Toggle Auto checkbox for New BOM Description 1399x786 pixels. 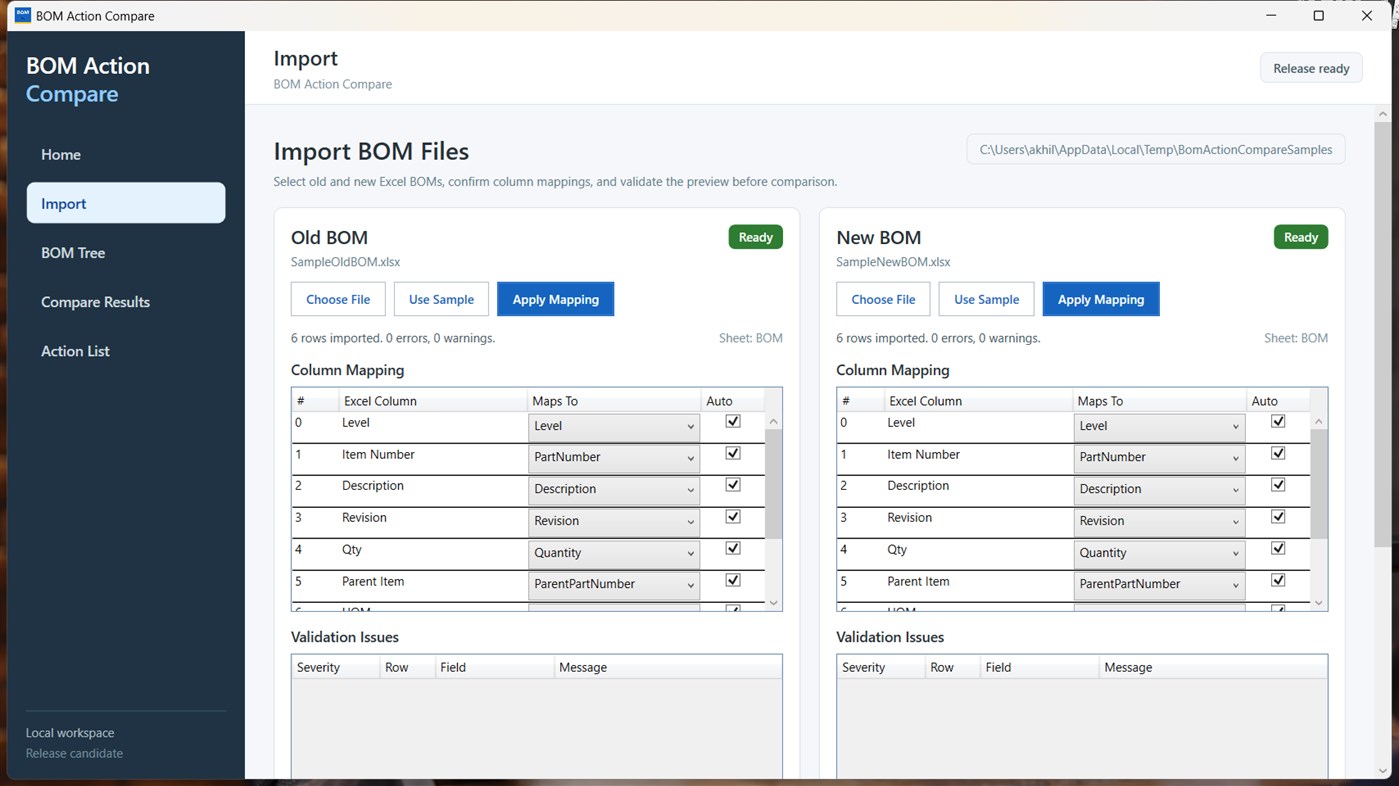pos(1278,485)
